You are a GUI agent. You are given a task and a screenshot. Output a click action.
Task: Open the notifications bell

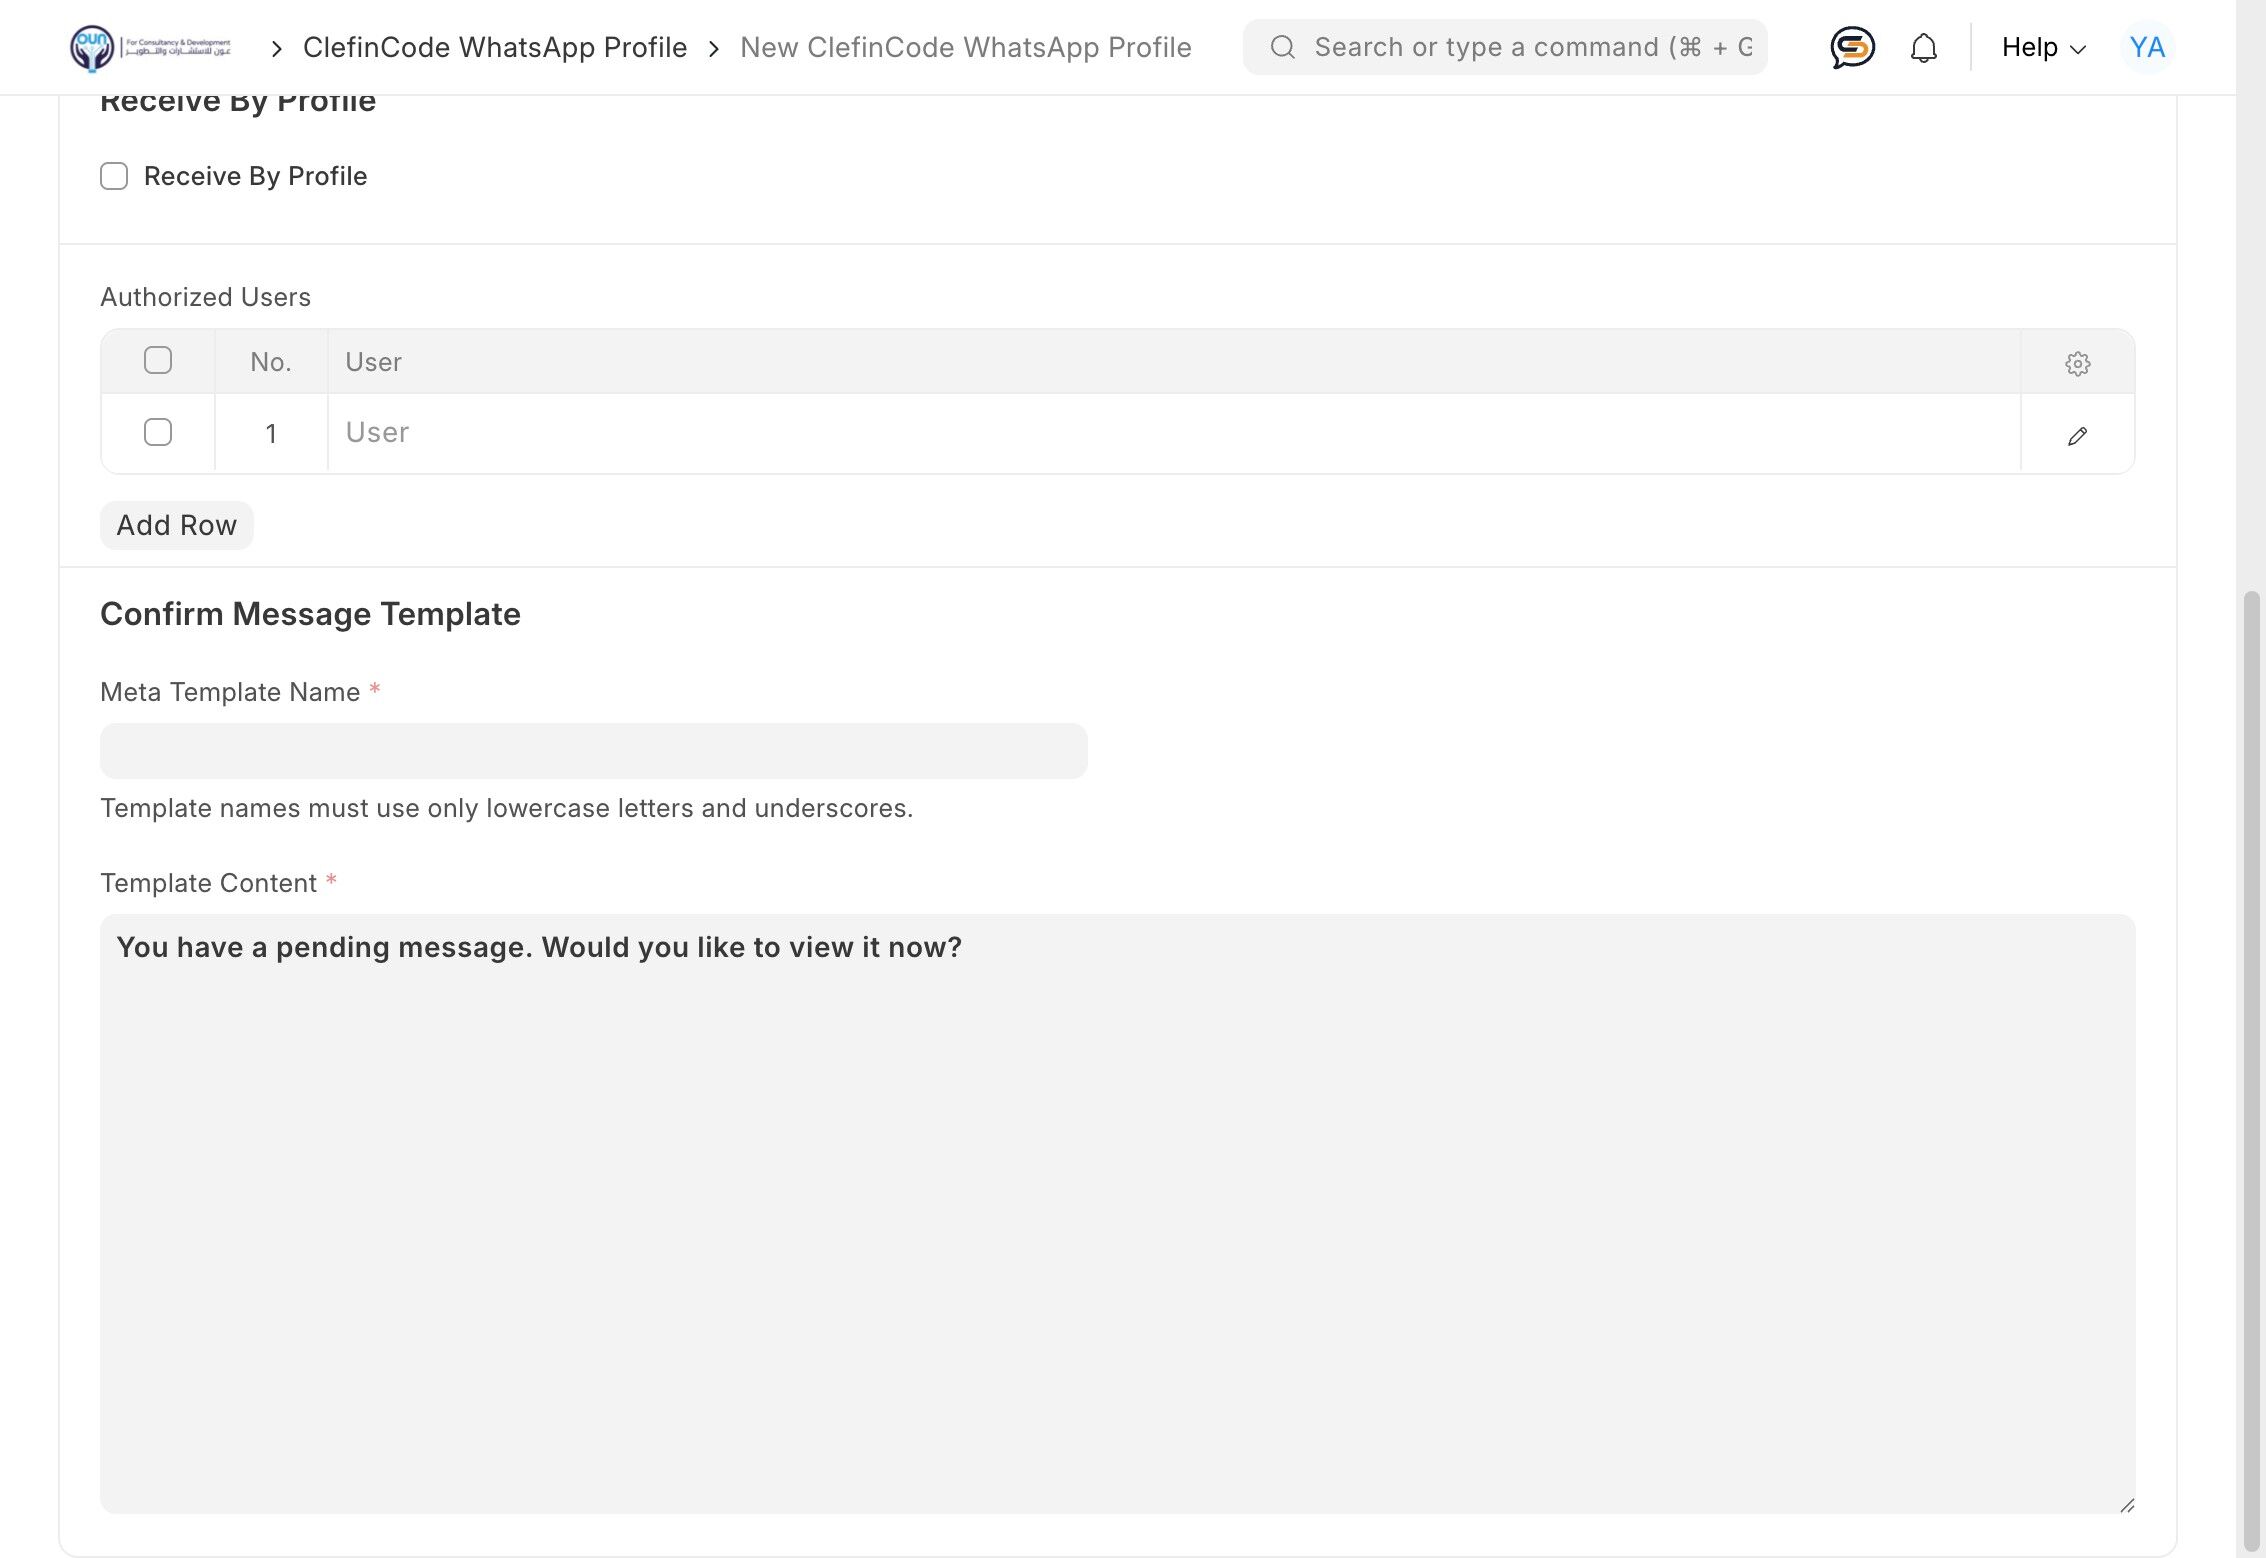pyautogui.click(x=1923, y=48)
